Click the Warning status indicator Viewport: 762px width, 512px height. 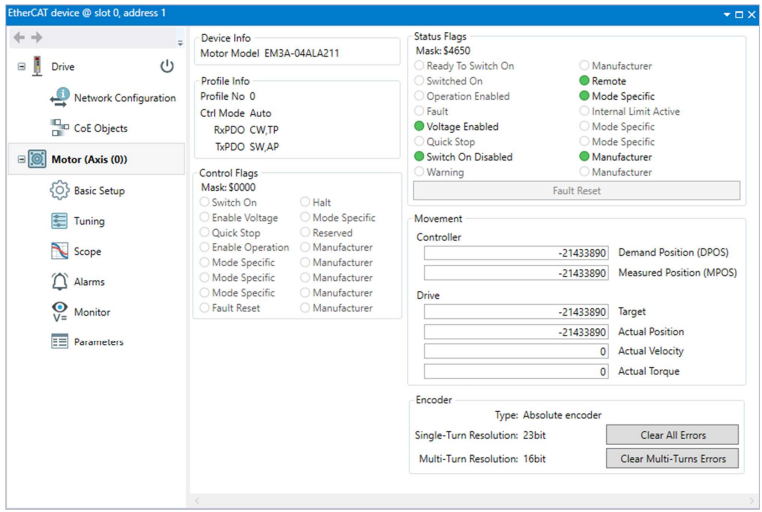[x=419, y=171]
